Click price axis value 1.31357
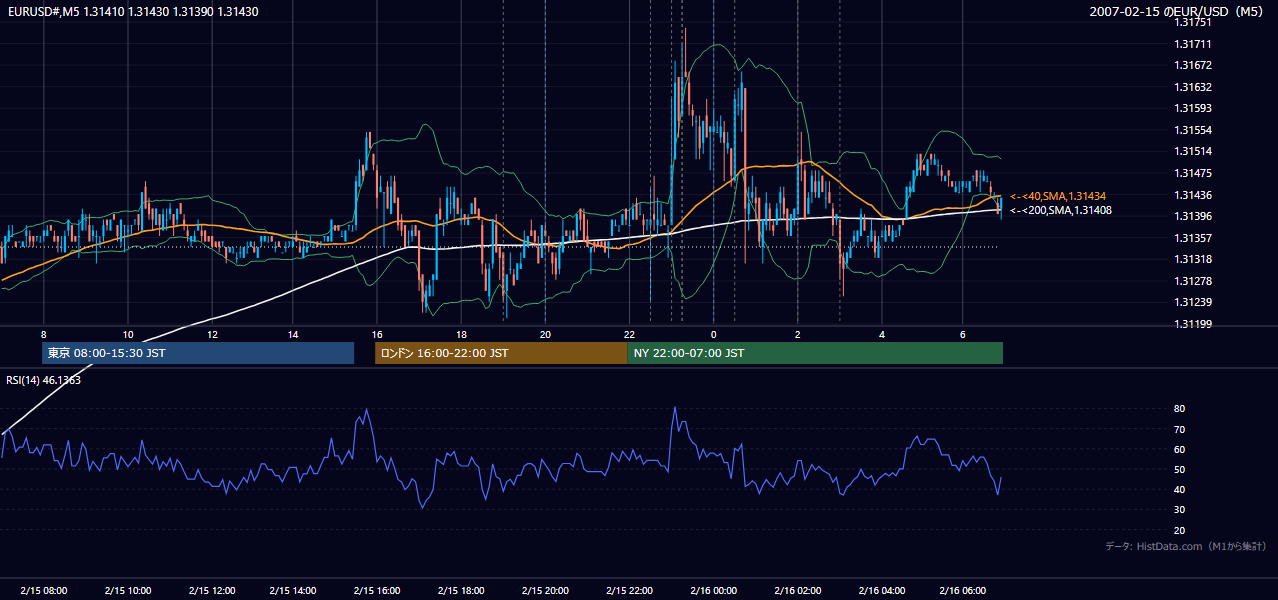The image size is (1278, 600). (x=1193, y=238)
